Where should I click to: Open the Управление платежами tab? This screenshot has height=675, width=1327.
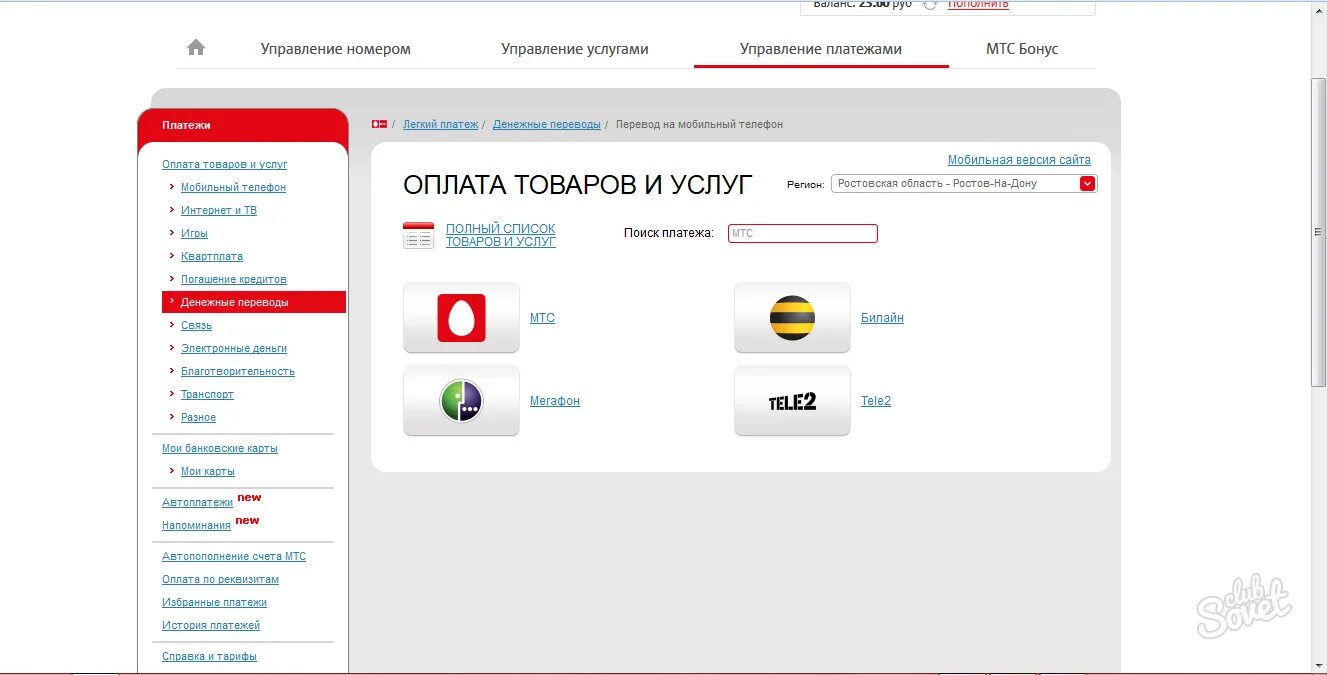pyautogui.click(x=821, y=49)
